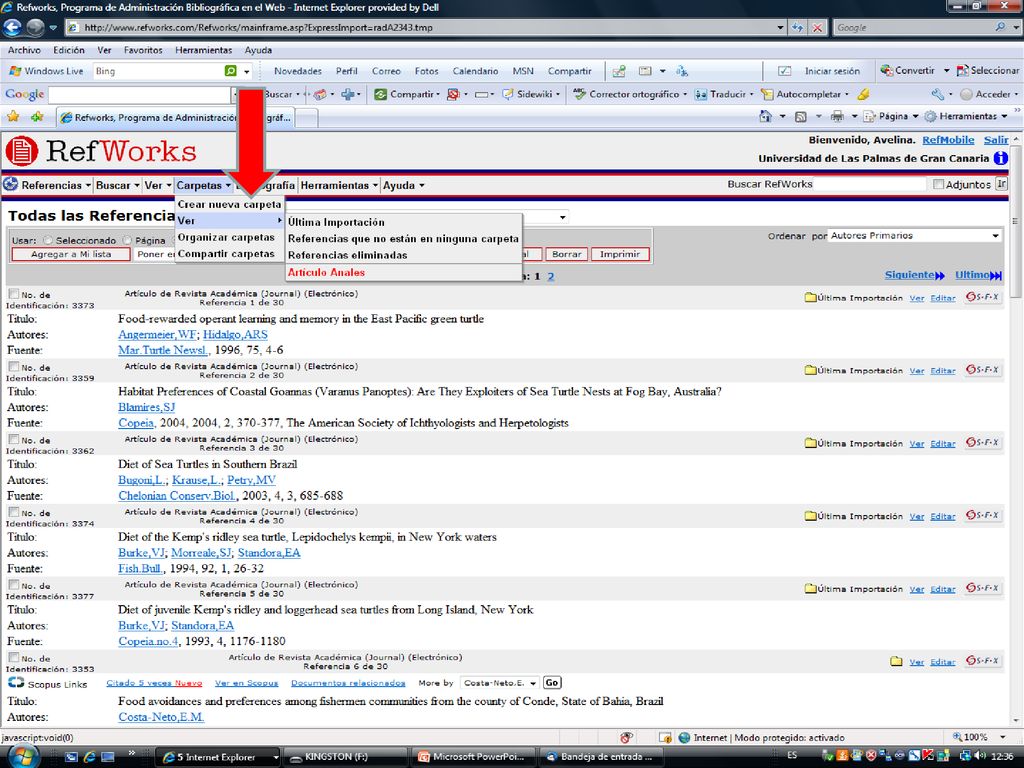Select checkbox for reference 3362
Screen dimensions: 1024x768
point(13,440)
